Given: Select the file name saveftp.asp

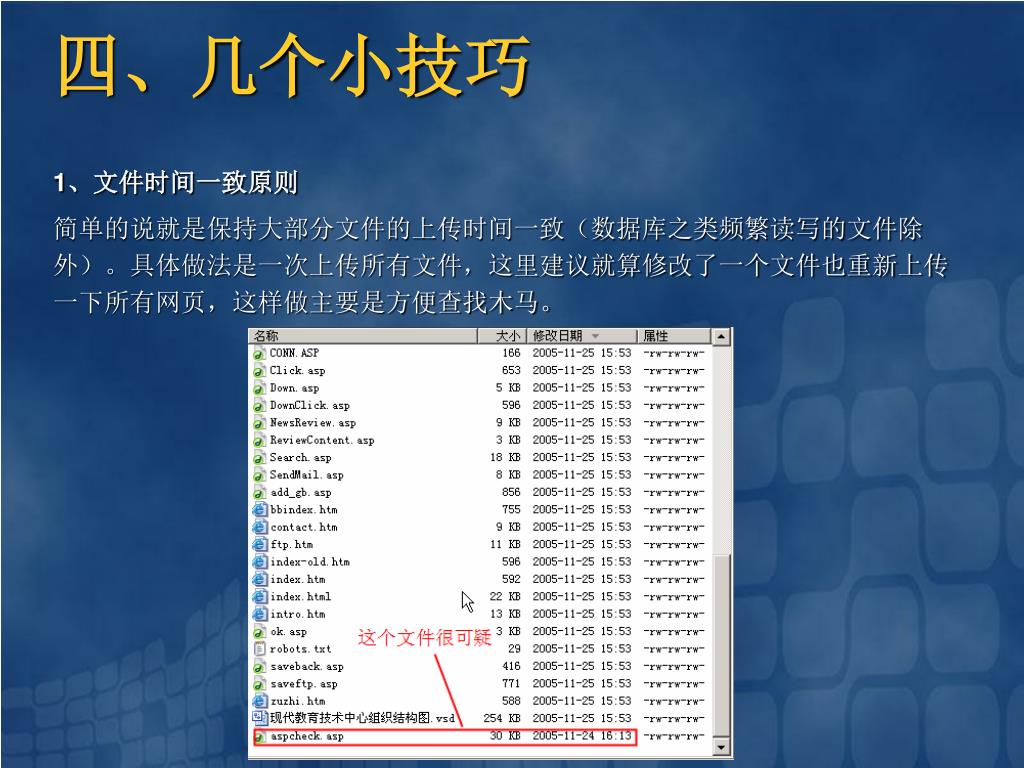Looking at the screenshot, I should 304,684.
